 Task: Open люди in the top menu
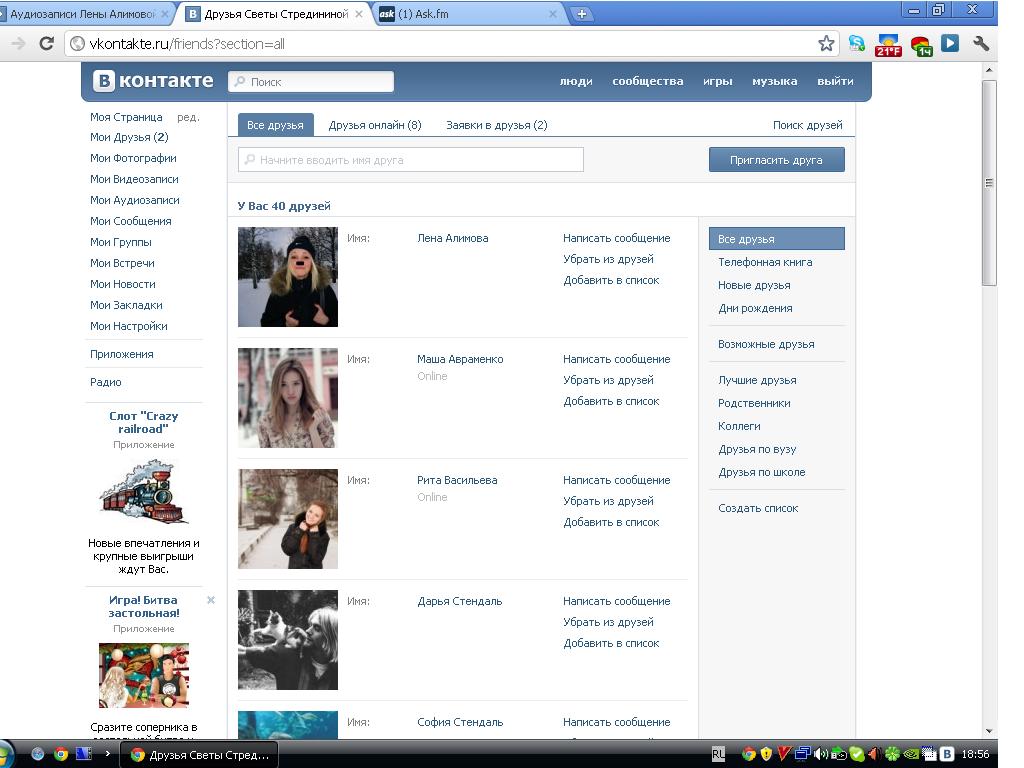click(576, 81)
